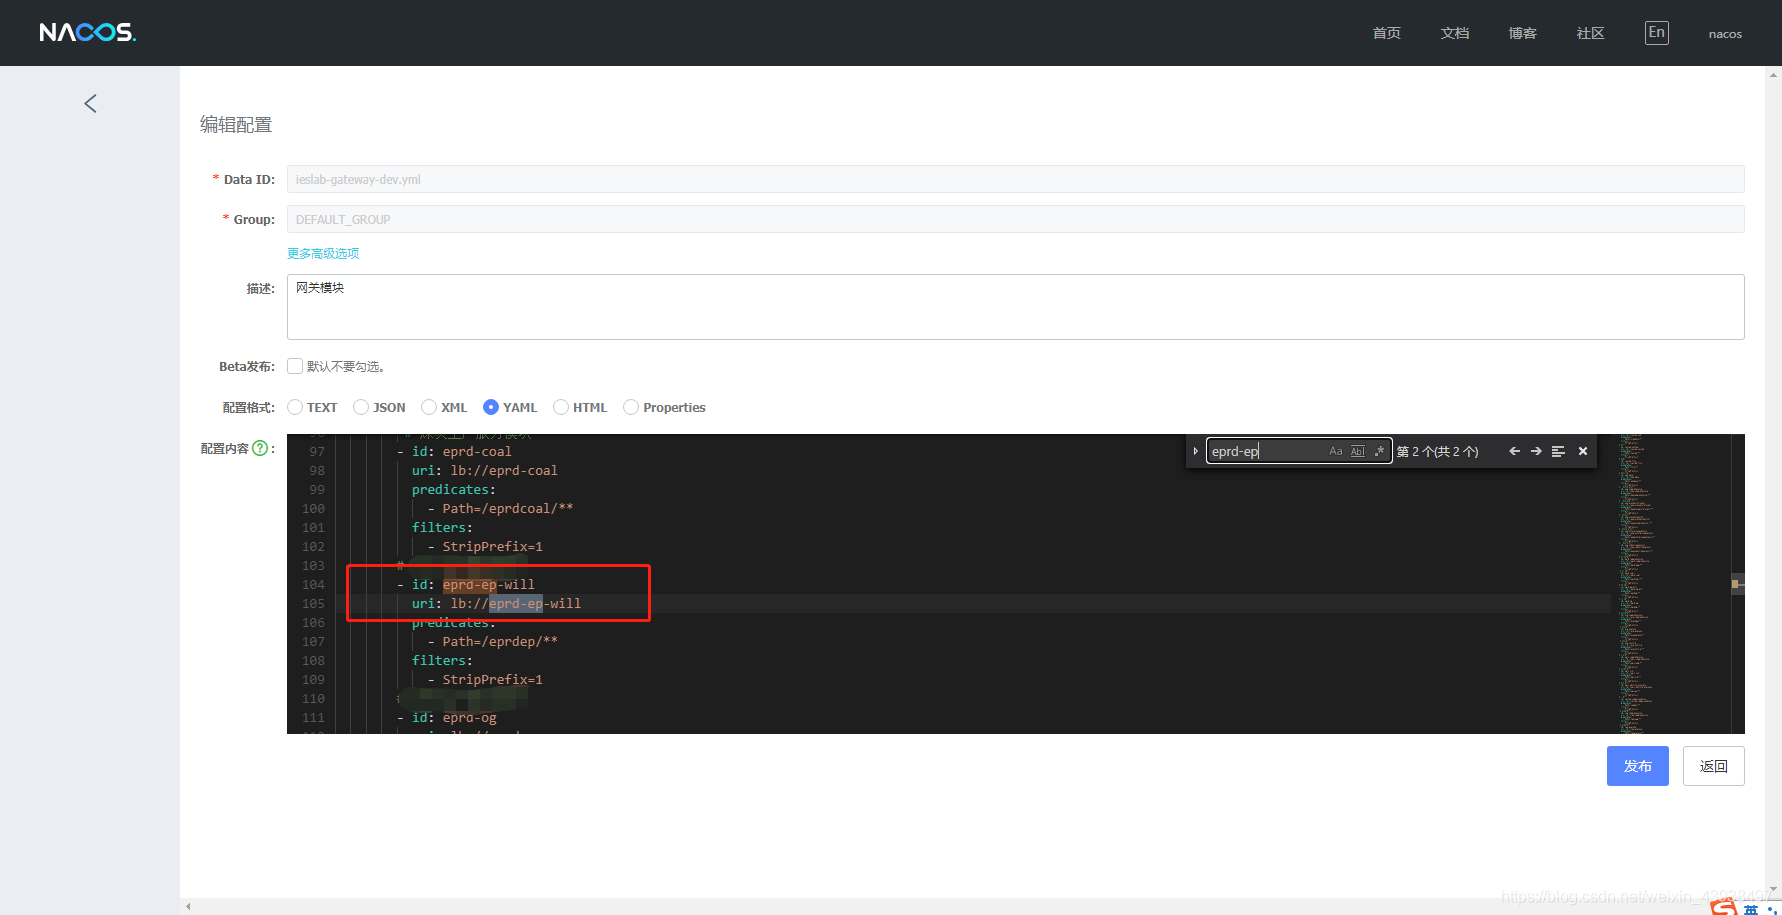The width and height of the screenshot is (1782, 915).
Task: Click 'StripPrefix=1' on line 102
Action: point(493,547)
